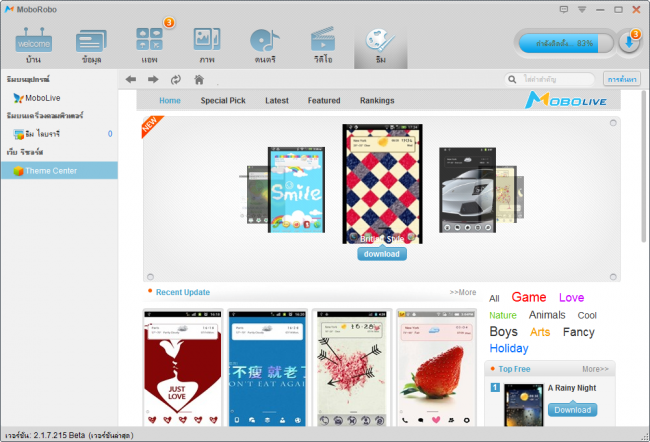This screenshot has height=442, width=650.
Task: Select the sports car theme preview
Action: coord(467,189)
